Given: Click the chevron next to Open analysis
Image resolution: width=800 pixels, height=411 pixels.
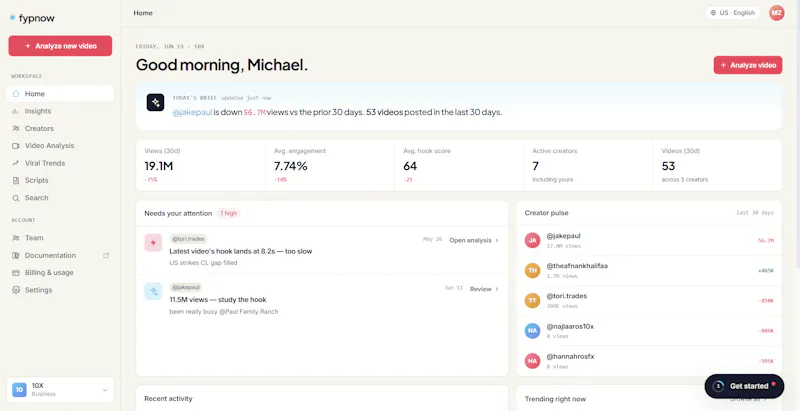Looking at the screenshot, I should (x=497, y=240).
